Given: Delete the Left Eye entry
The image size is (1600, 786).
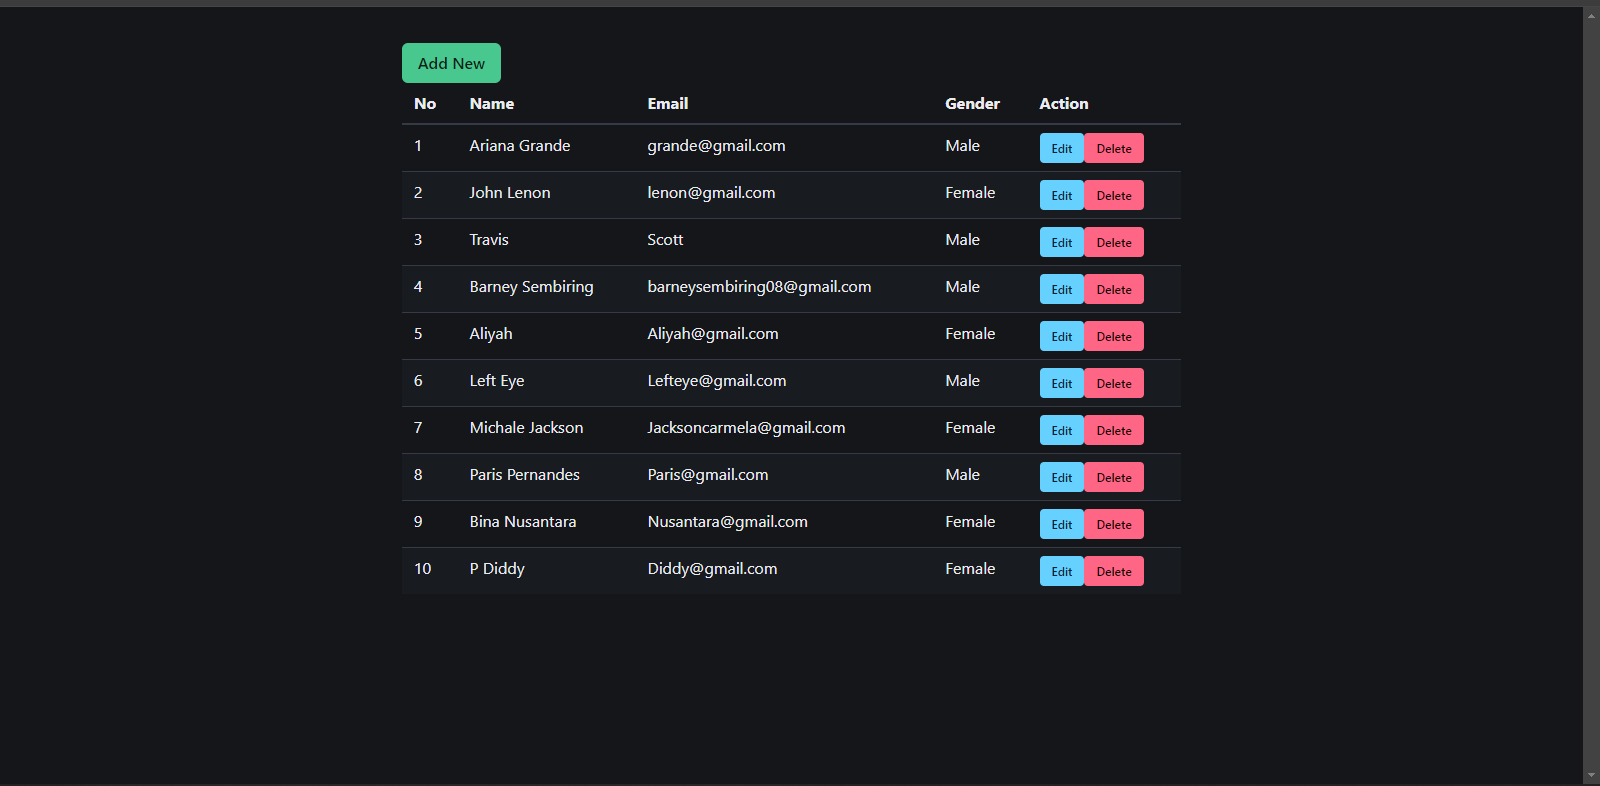Looking at the screenshot, I should (1113, 383).
